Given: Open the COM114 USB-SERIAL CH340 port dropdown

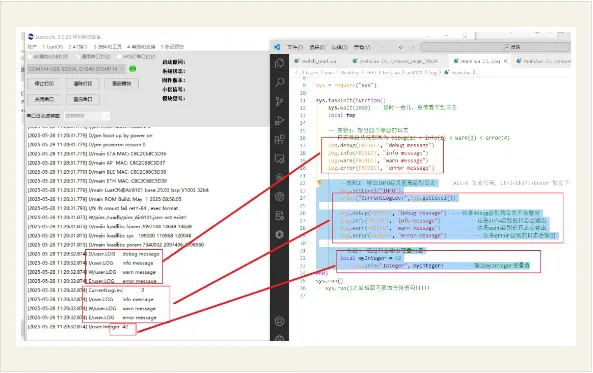Looking at the screenshot, I should (x=76, y=69).
